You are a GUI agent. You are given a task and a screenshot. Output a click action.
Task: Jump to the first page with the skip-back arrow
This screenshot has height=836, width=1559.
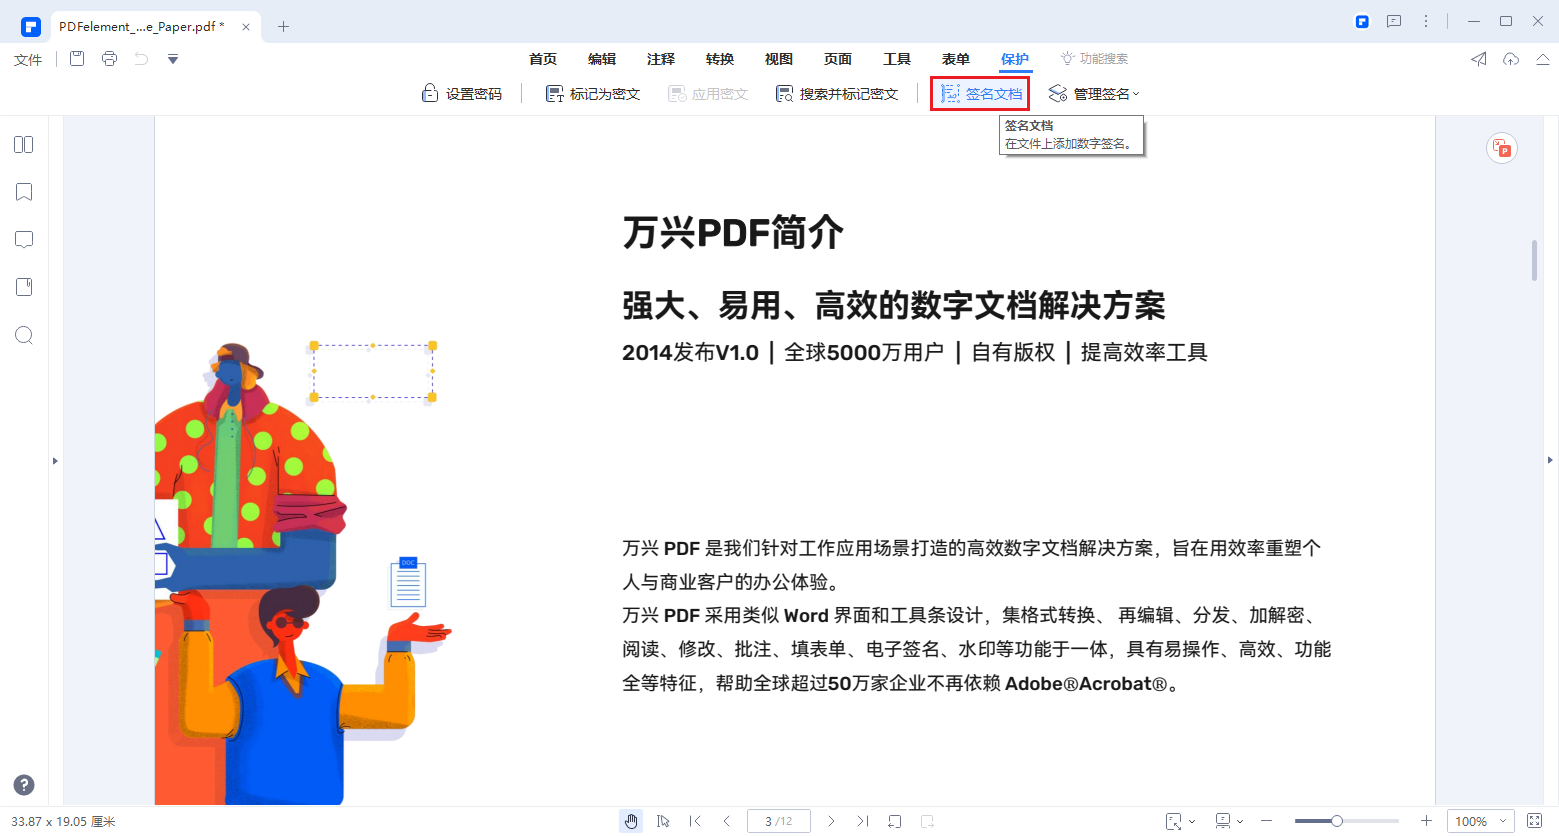[695, 820]
